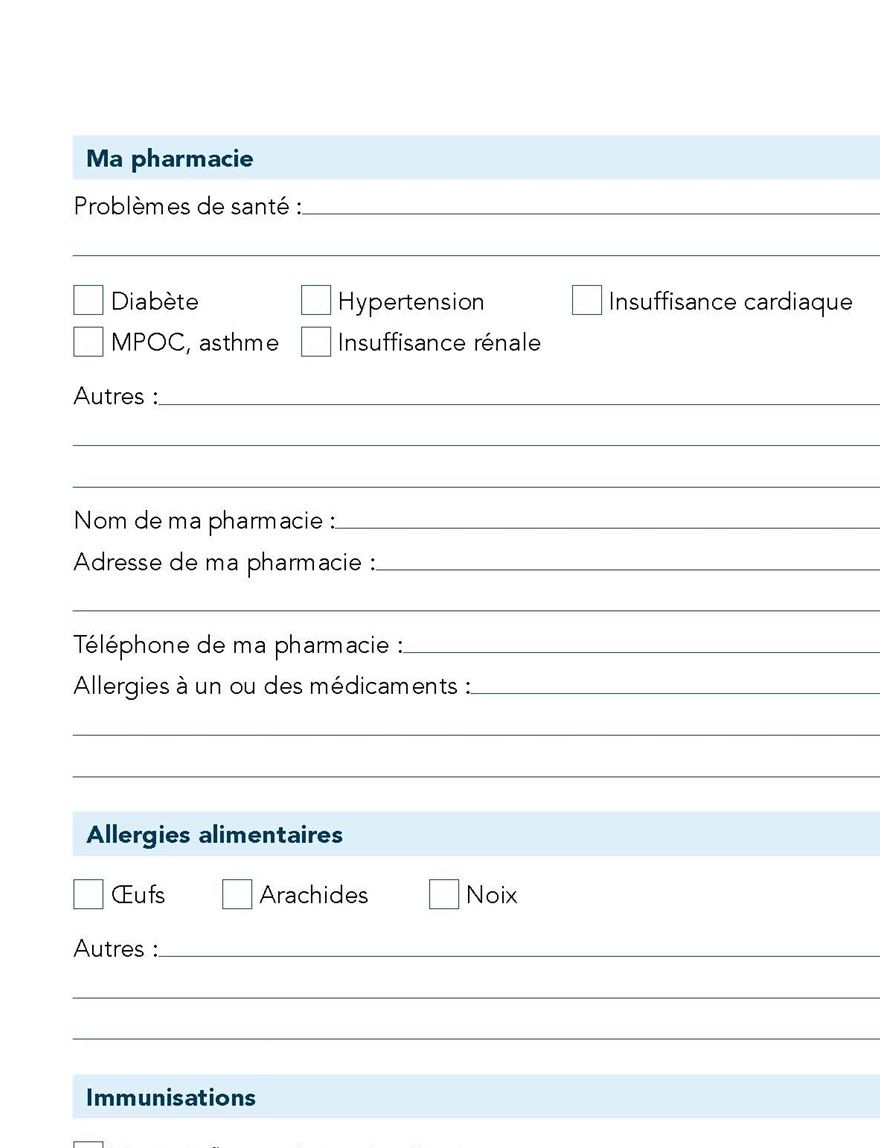
Task: Click Autres line under health problems
Action: [519, 396]
